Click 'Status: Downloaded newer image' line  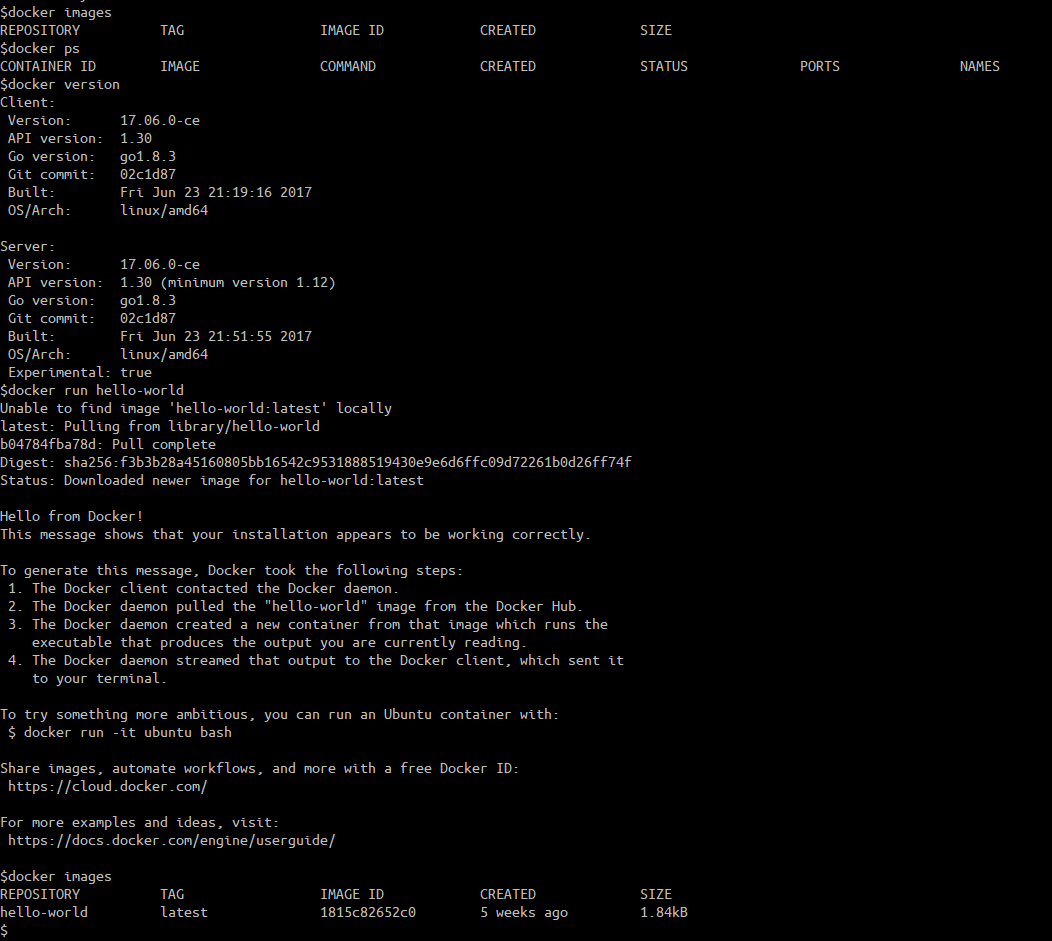coord(212,480)
